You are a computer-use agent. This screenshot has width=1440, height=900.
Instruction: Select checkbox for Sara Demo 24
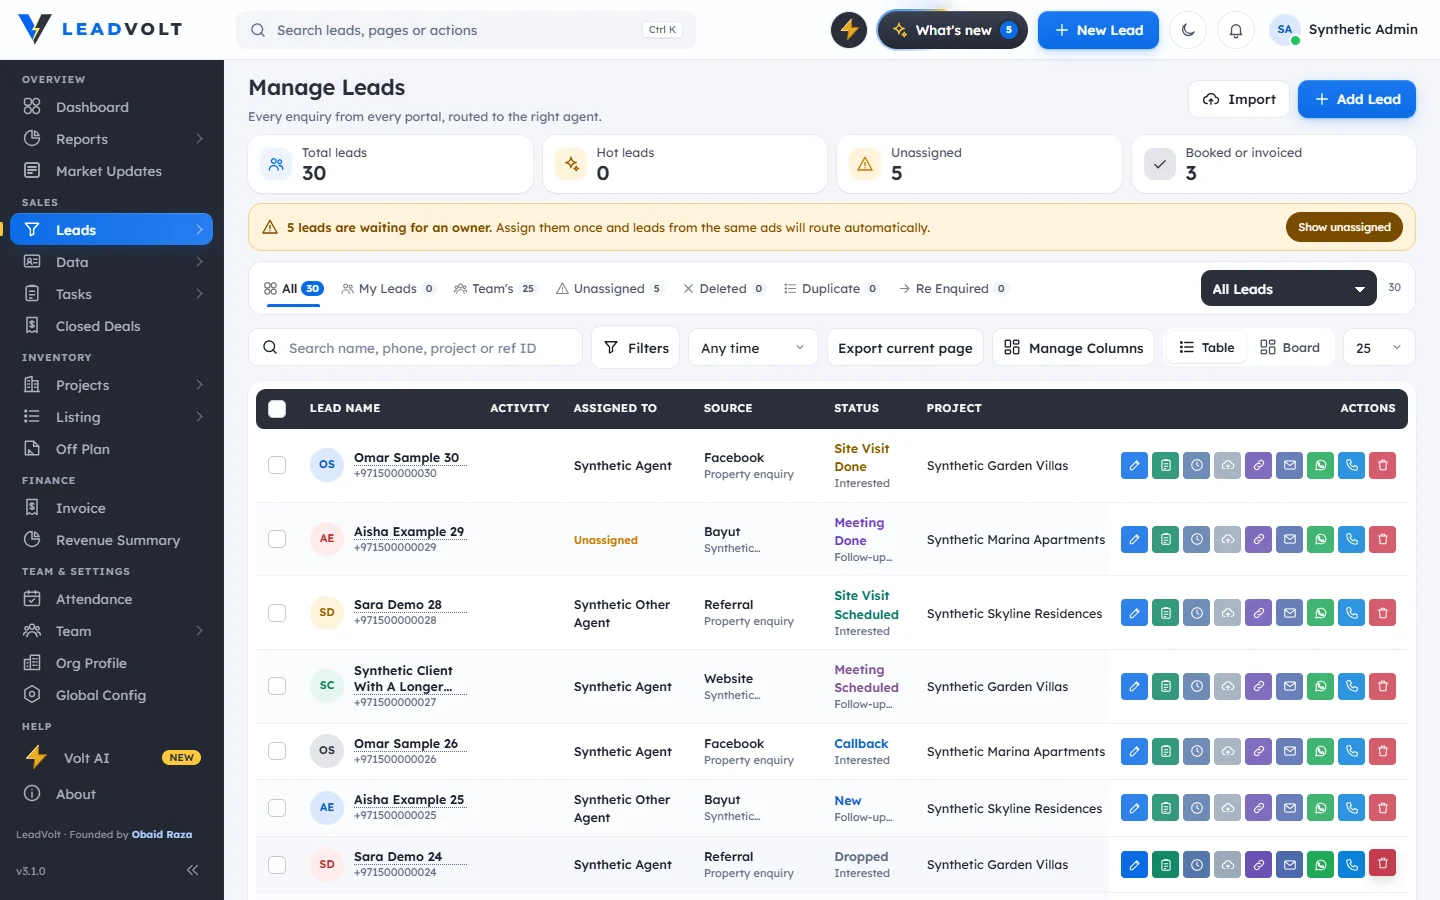pyautogui.click(x=277, y=865)
